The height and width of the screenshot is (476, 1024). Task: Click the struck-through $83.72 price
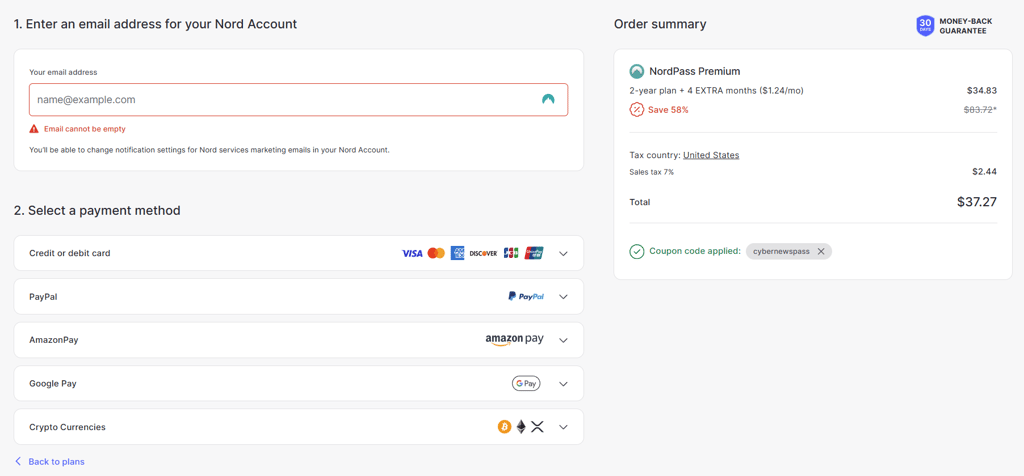click(x=978, y=110)
